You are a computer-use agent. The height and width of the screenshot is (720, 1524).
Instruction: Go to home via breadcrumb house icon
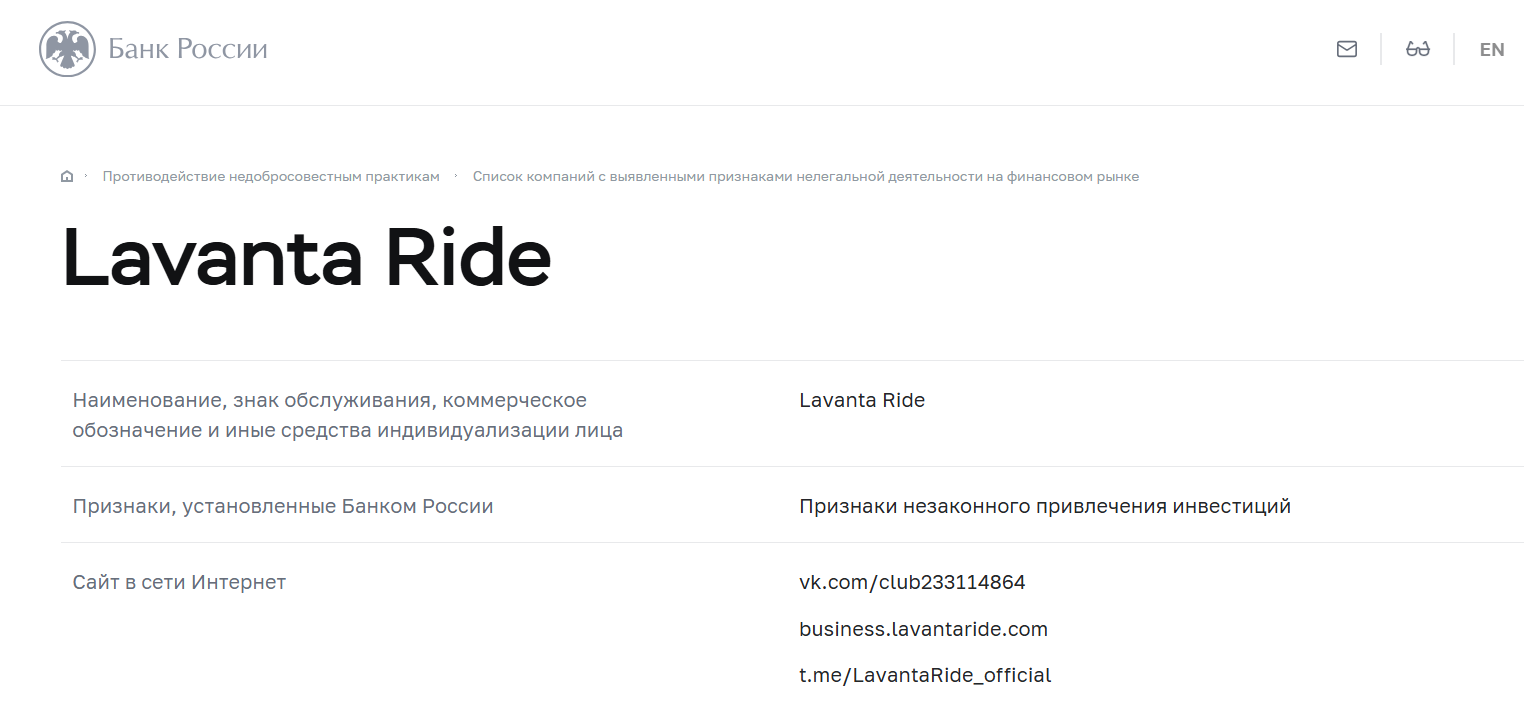(67, 177)
